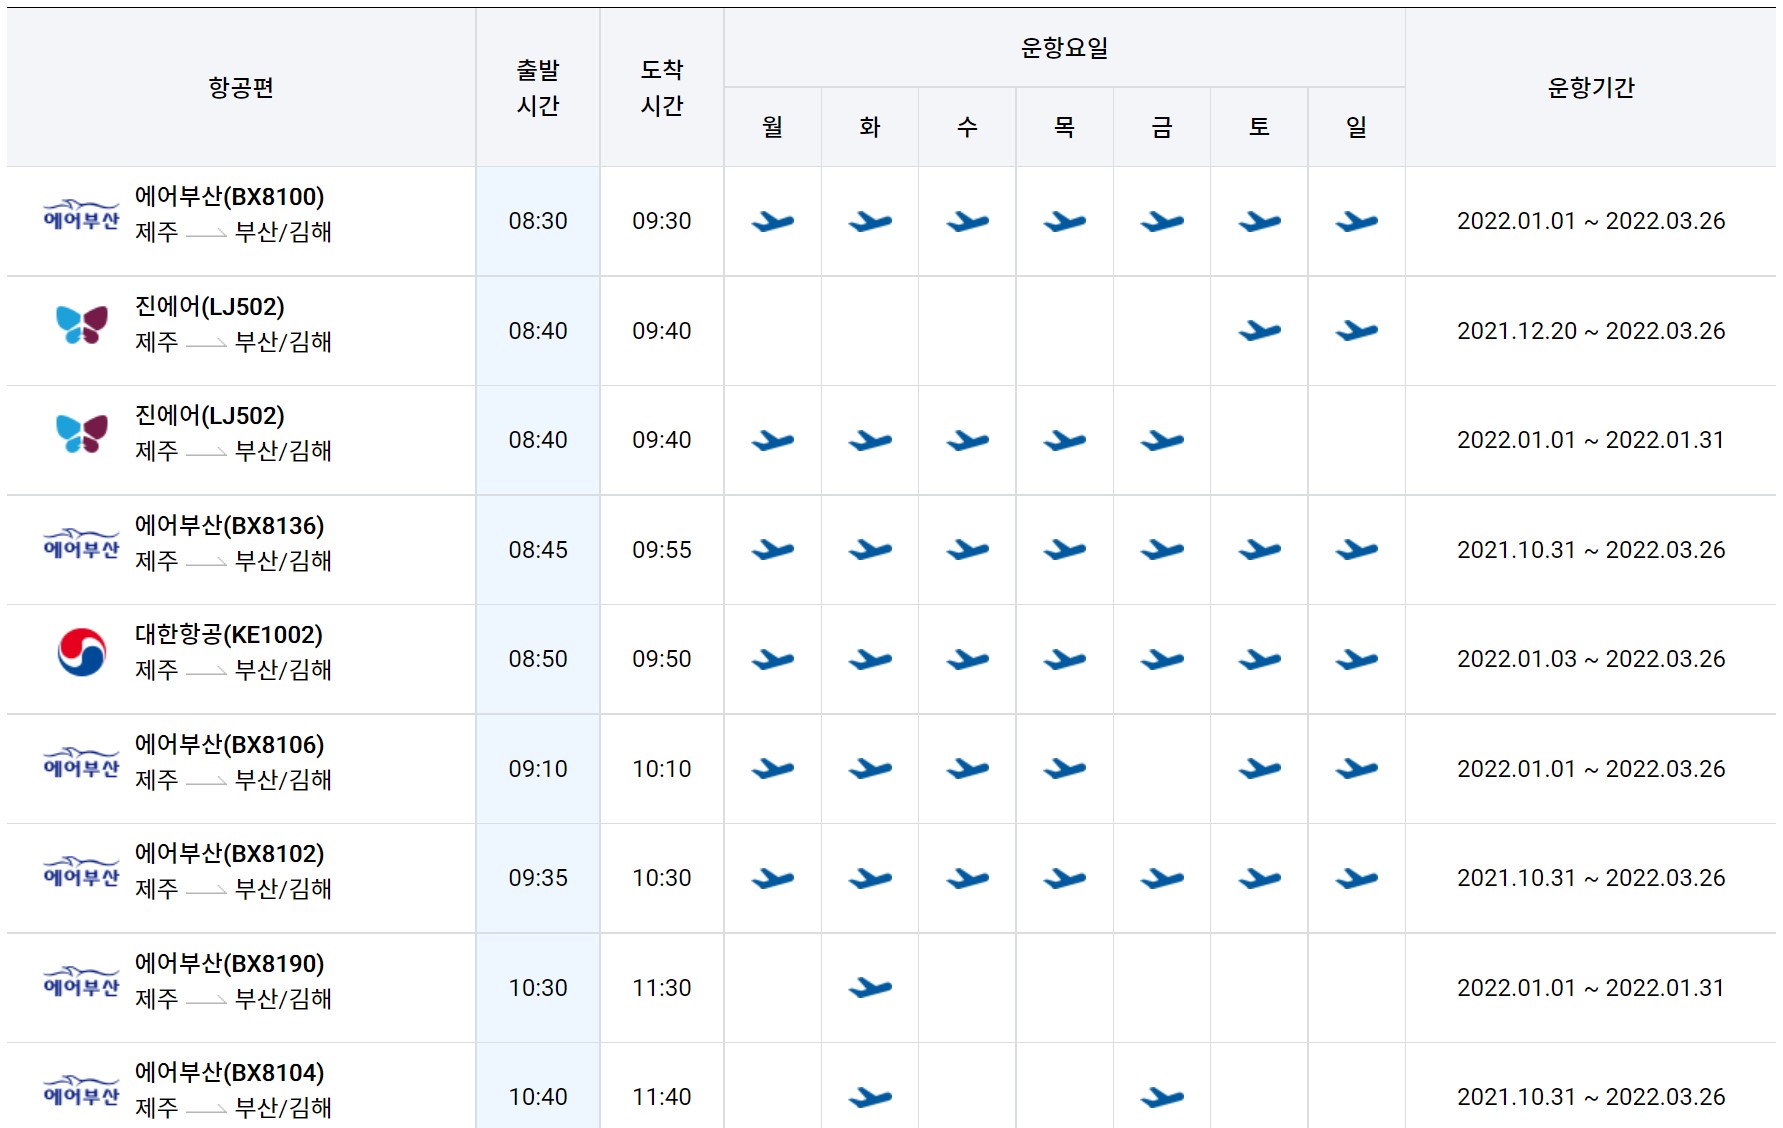Click the Jin Air logo in the LJ502 row ending 2022.01.31
This screenshot has width=1783, height=1128.
click(82, 433)
